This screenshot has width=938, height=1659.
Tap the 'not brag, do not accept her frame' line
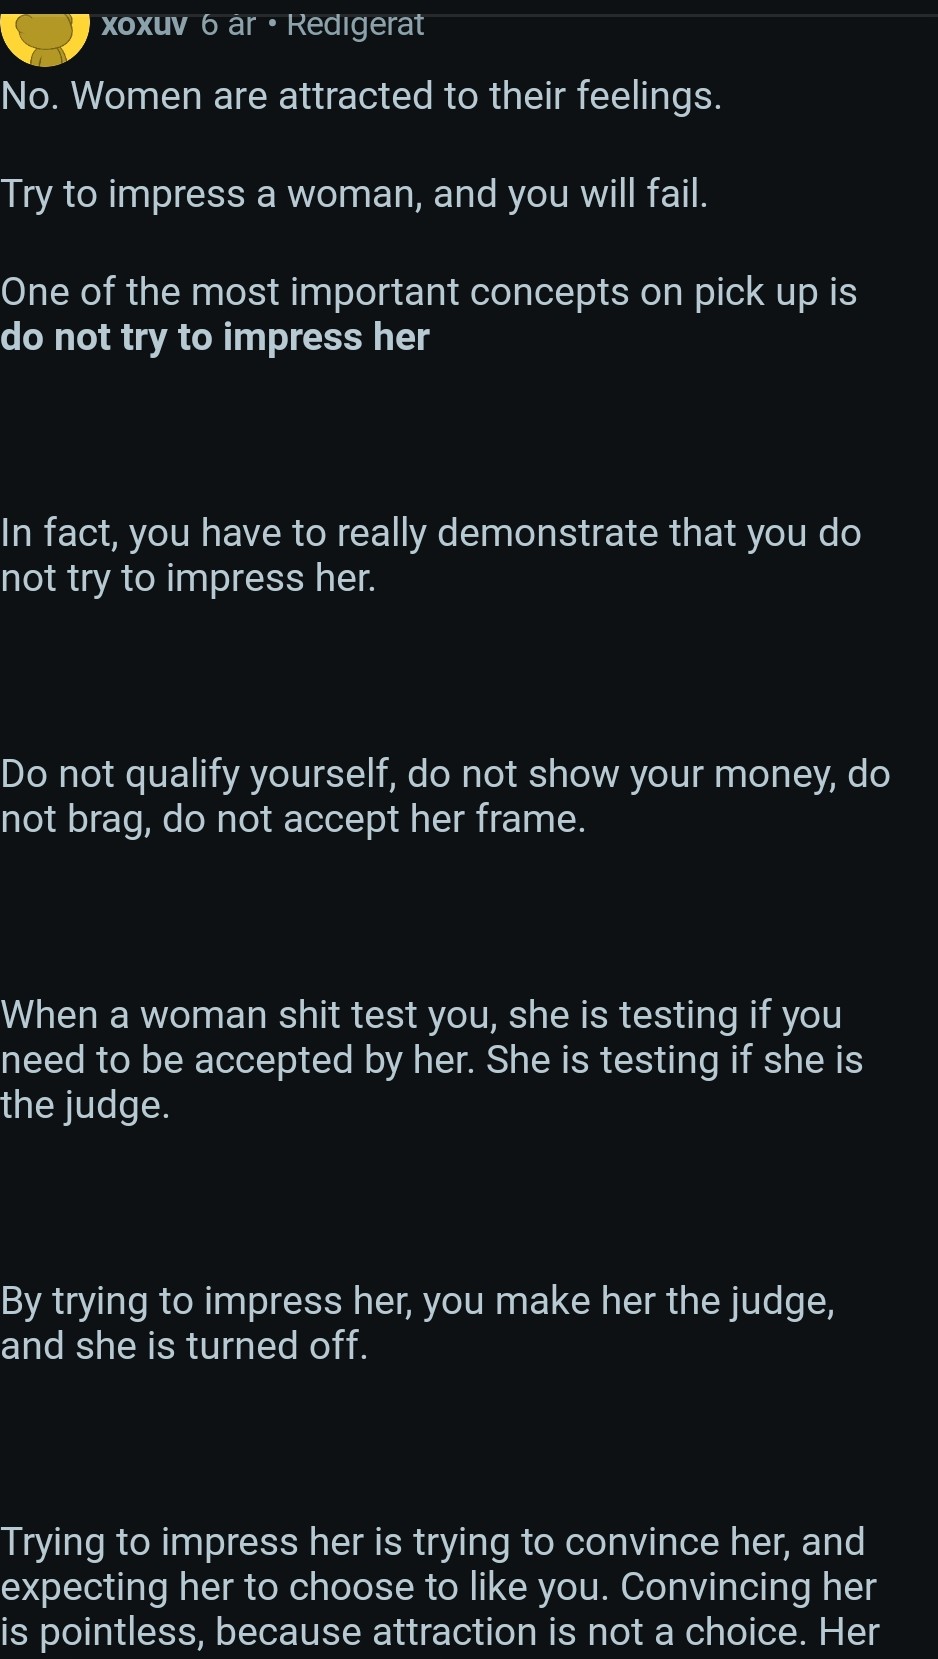tap(293, 820)
